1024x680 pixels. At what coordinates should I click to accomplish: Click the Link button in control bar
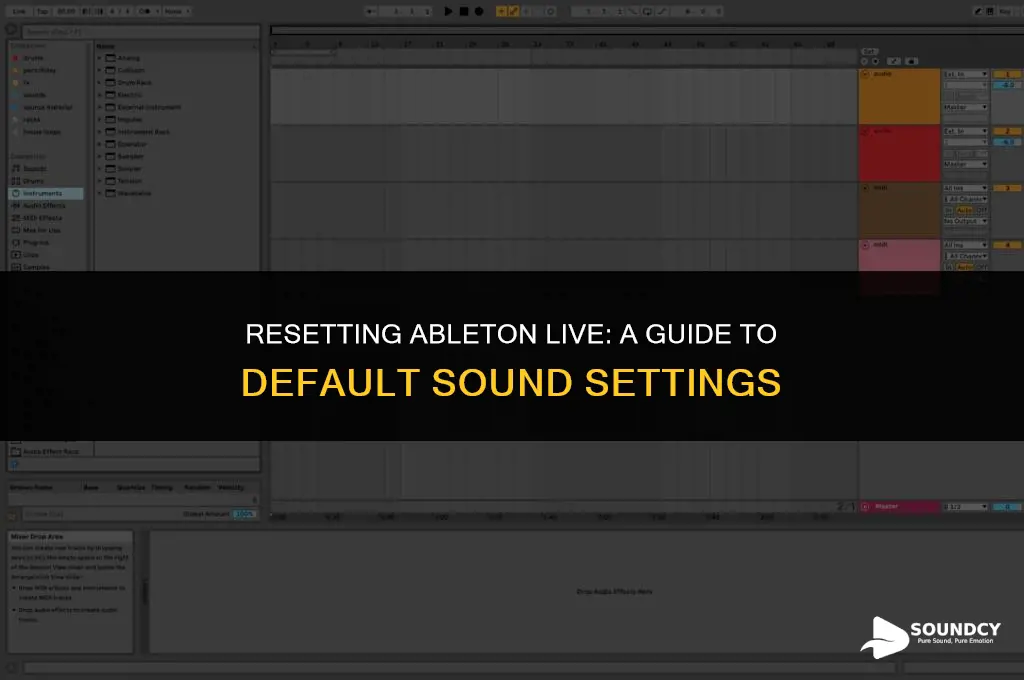click(20, 11)
